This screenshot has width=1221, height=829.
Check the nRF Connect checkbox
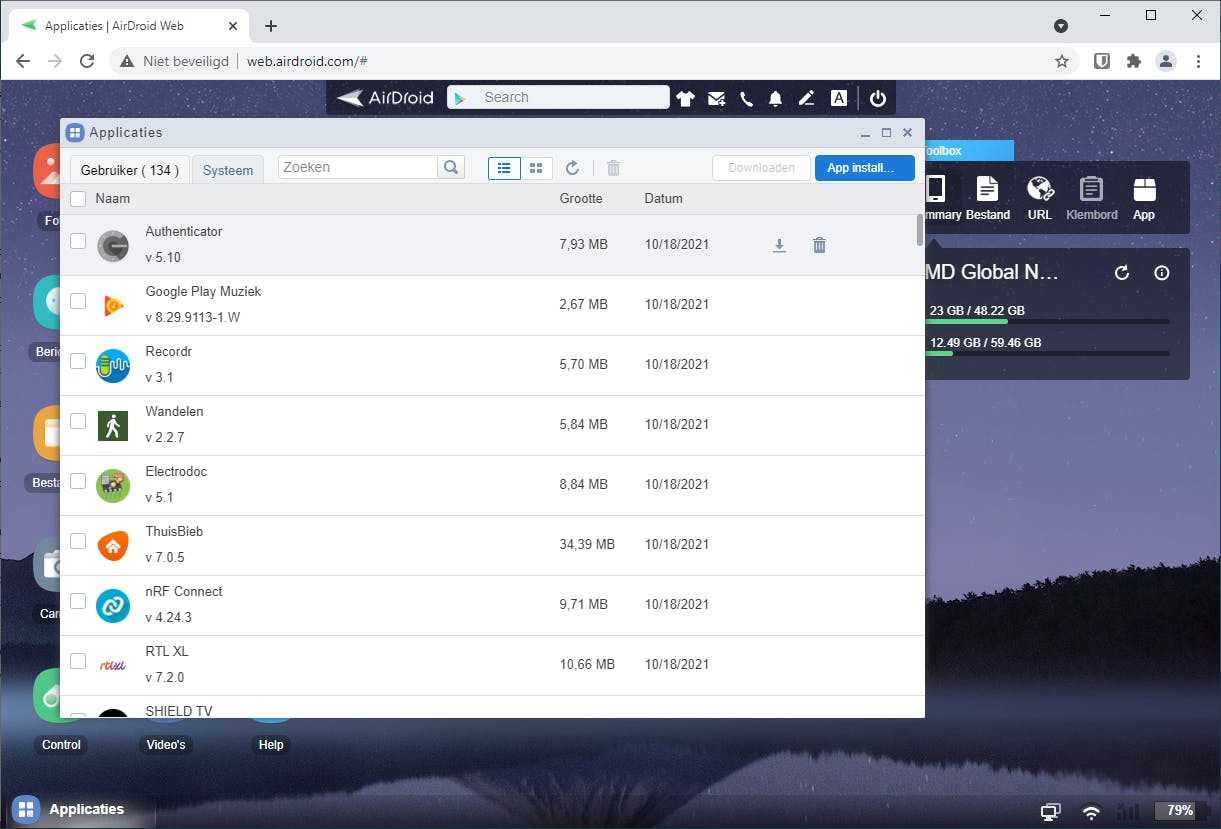point(78,601)
